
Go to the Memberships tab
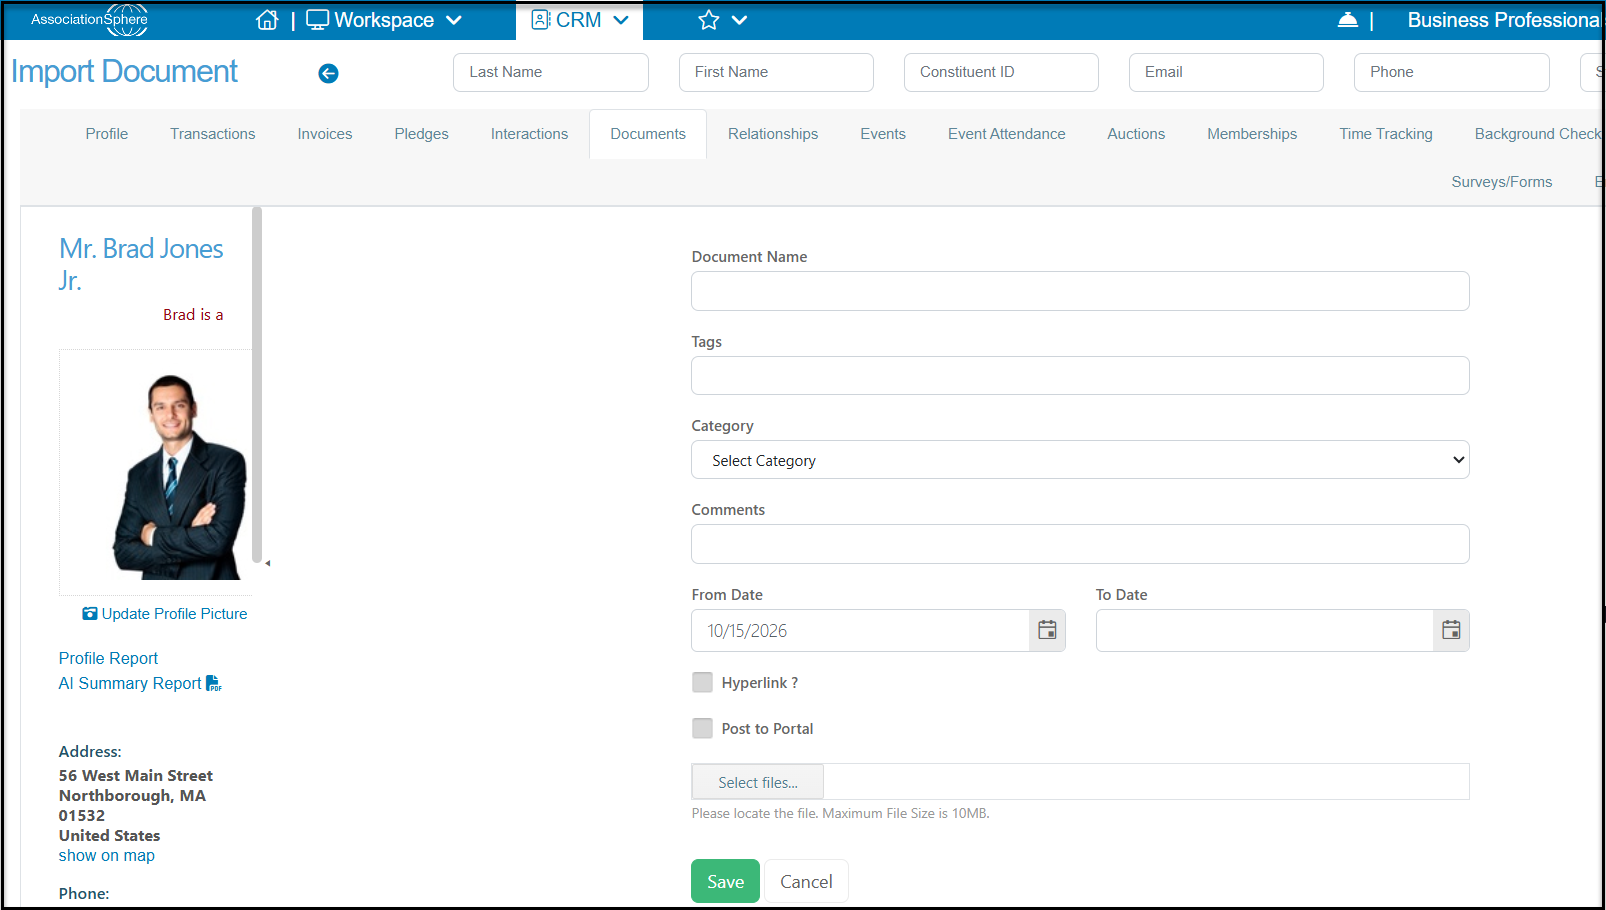(1252, 134)
